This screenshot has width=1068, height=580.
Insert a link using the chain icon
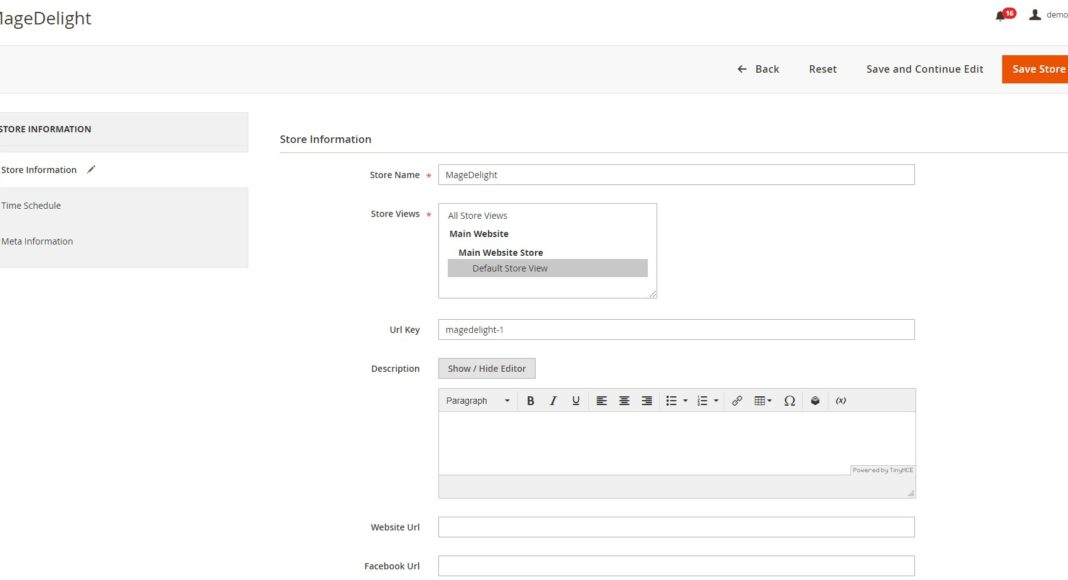point(737,401)
